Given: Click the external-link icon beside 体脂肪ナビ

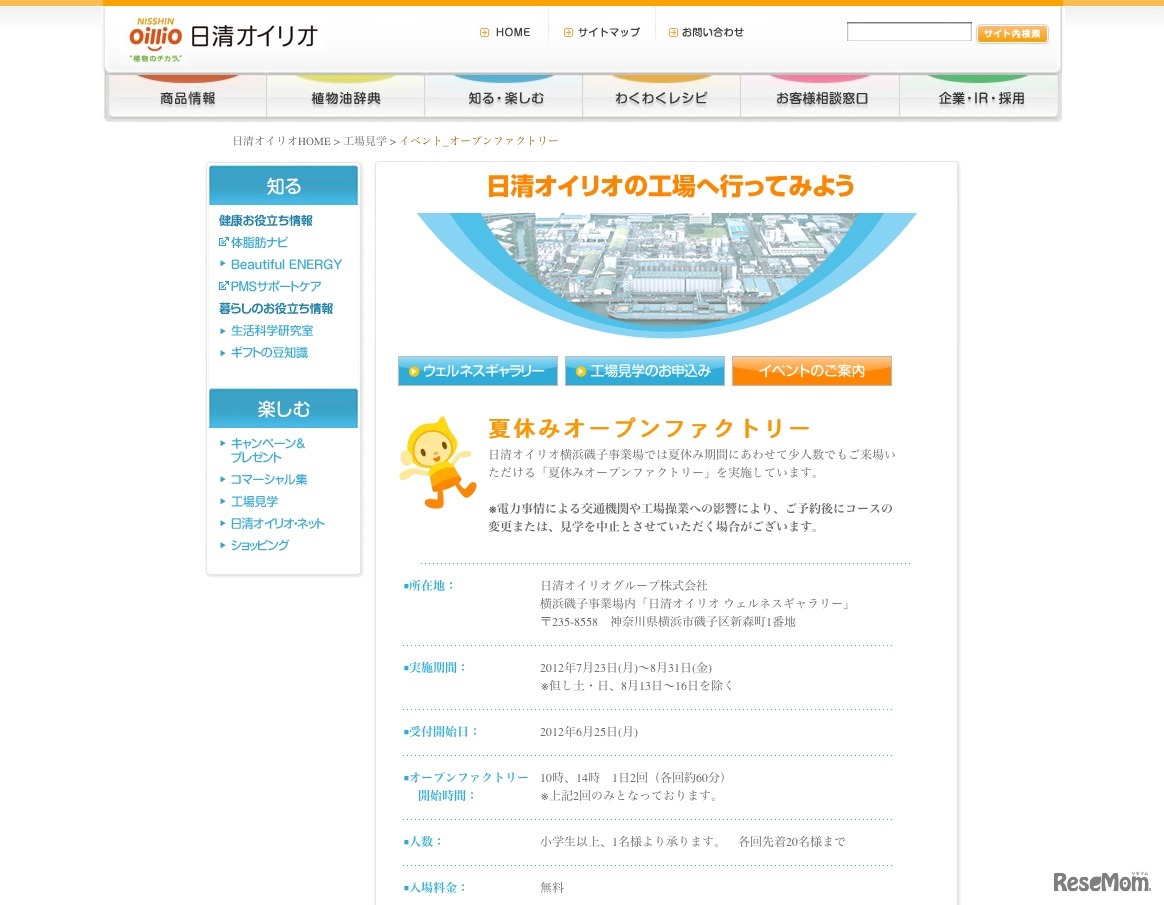Looking at the screenshot, I should [222, 242].
